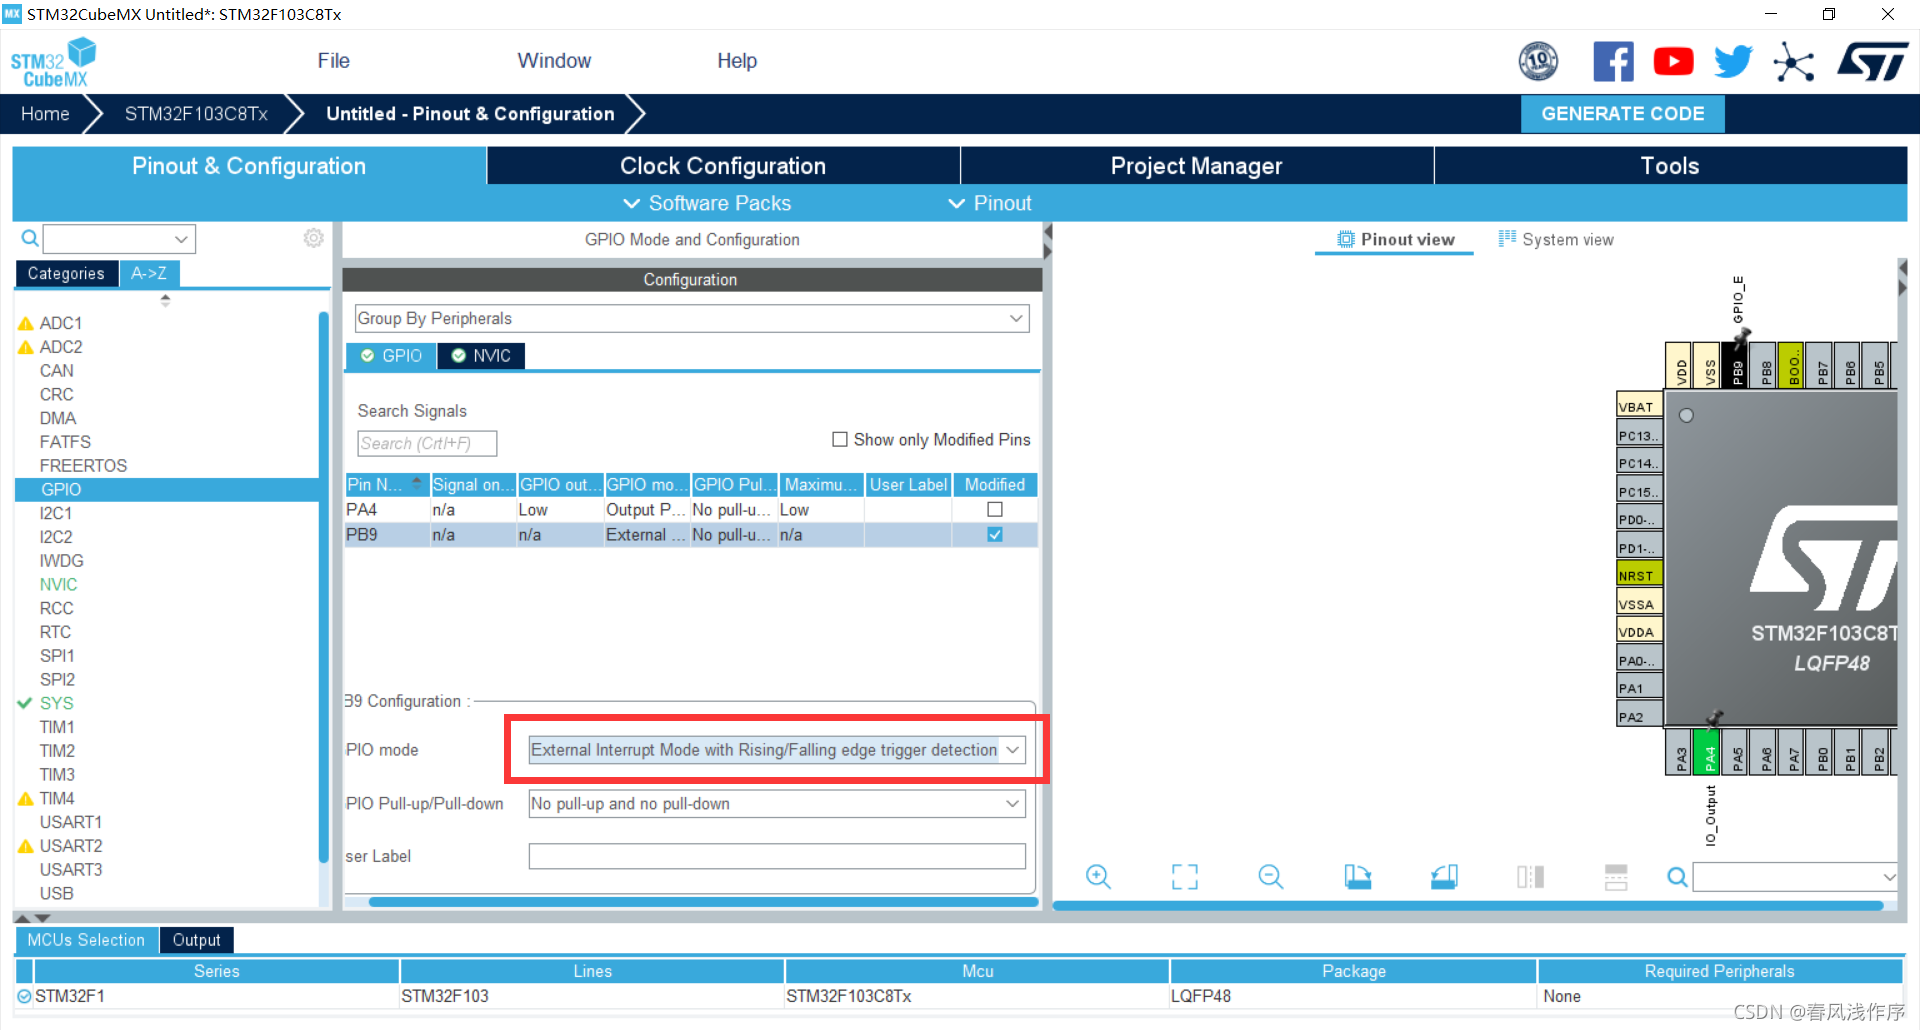The width and height of the screenshot is (1920, 1030).
Task: Select the A->Z sorting tab
Action: (x=149, y=273)
